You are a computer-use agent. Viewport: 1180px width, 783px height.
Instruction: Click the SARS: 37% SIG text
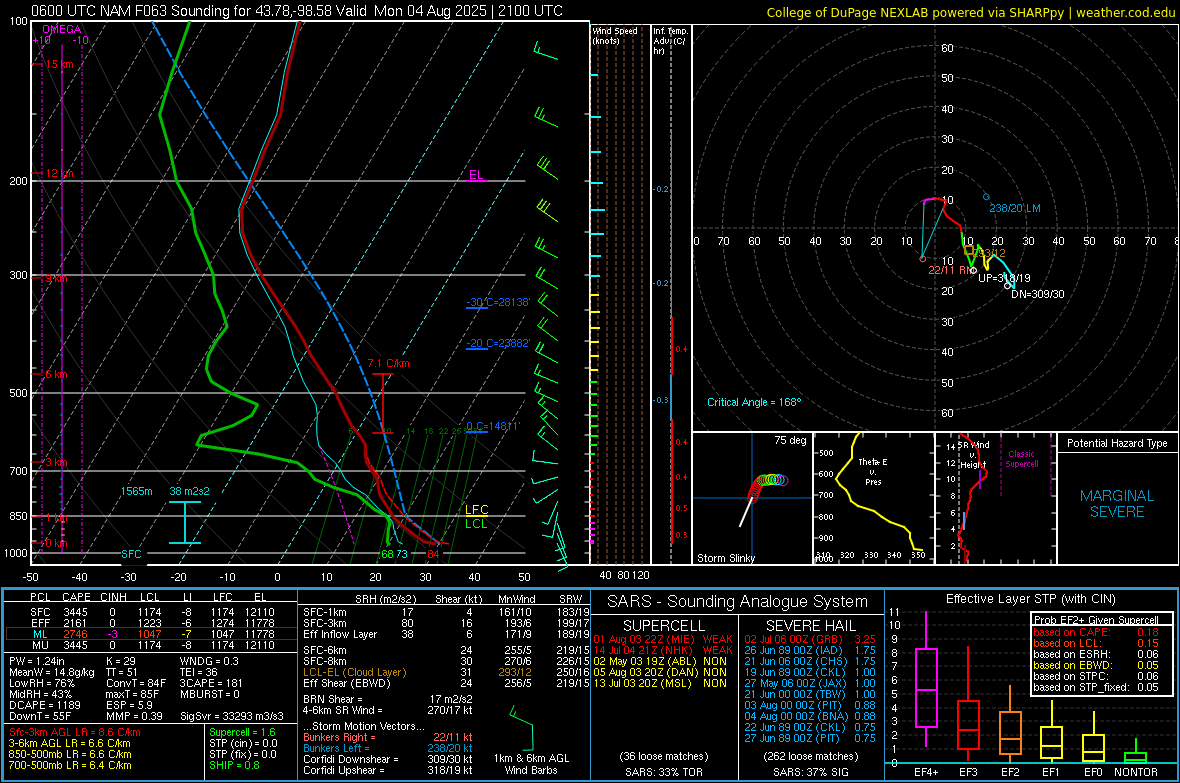[x=810, y=772]
